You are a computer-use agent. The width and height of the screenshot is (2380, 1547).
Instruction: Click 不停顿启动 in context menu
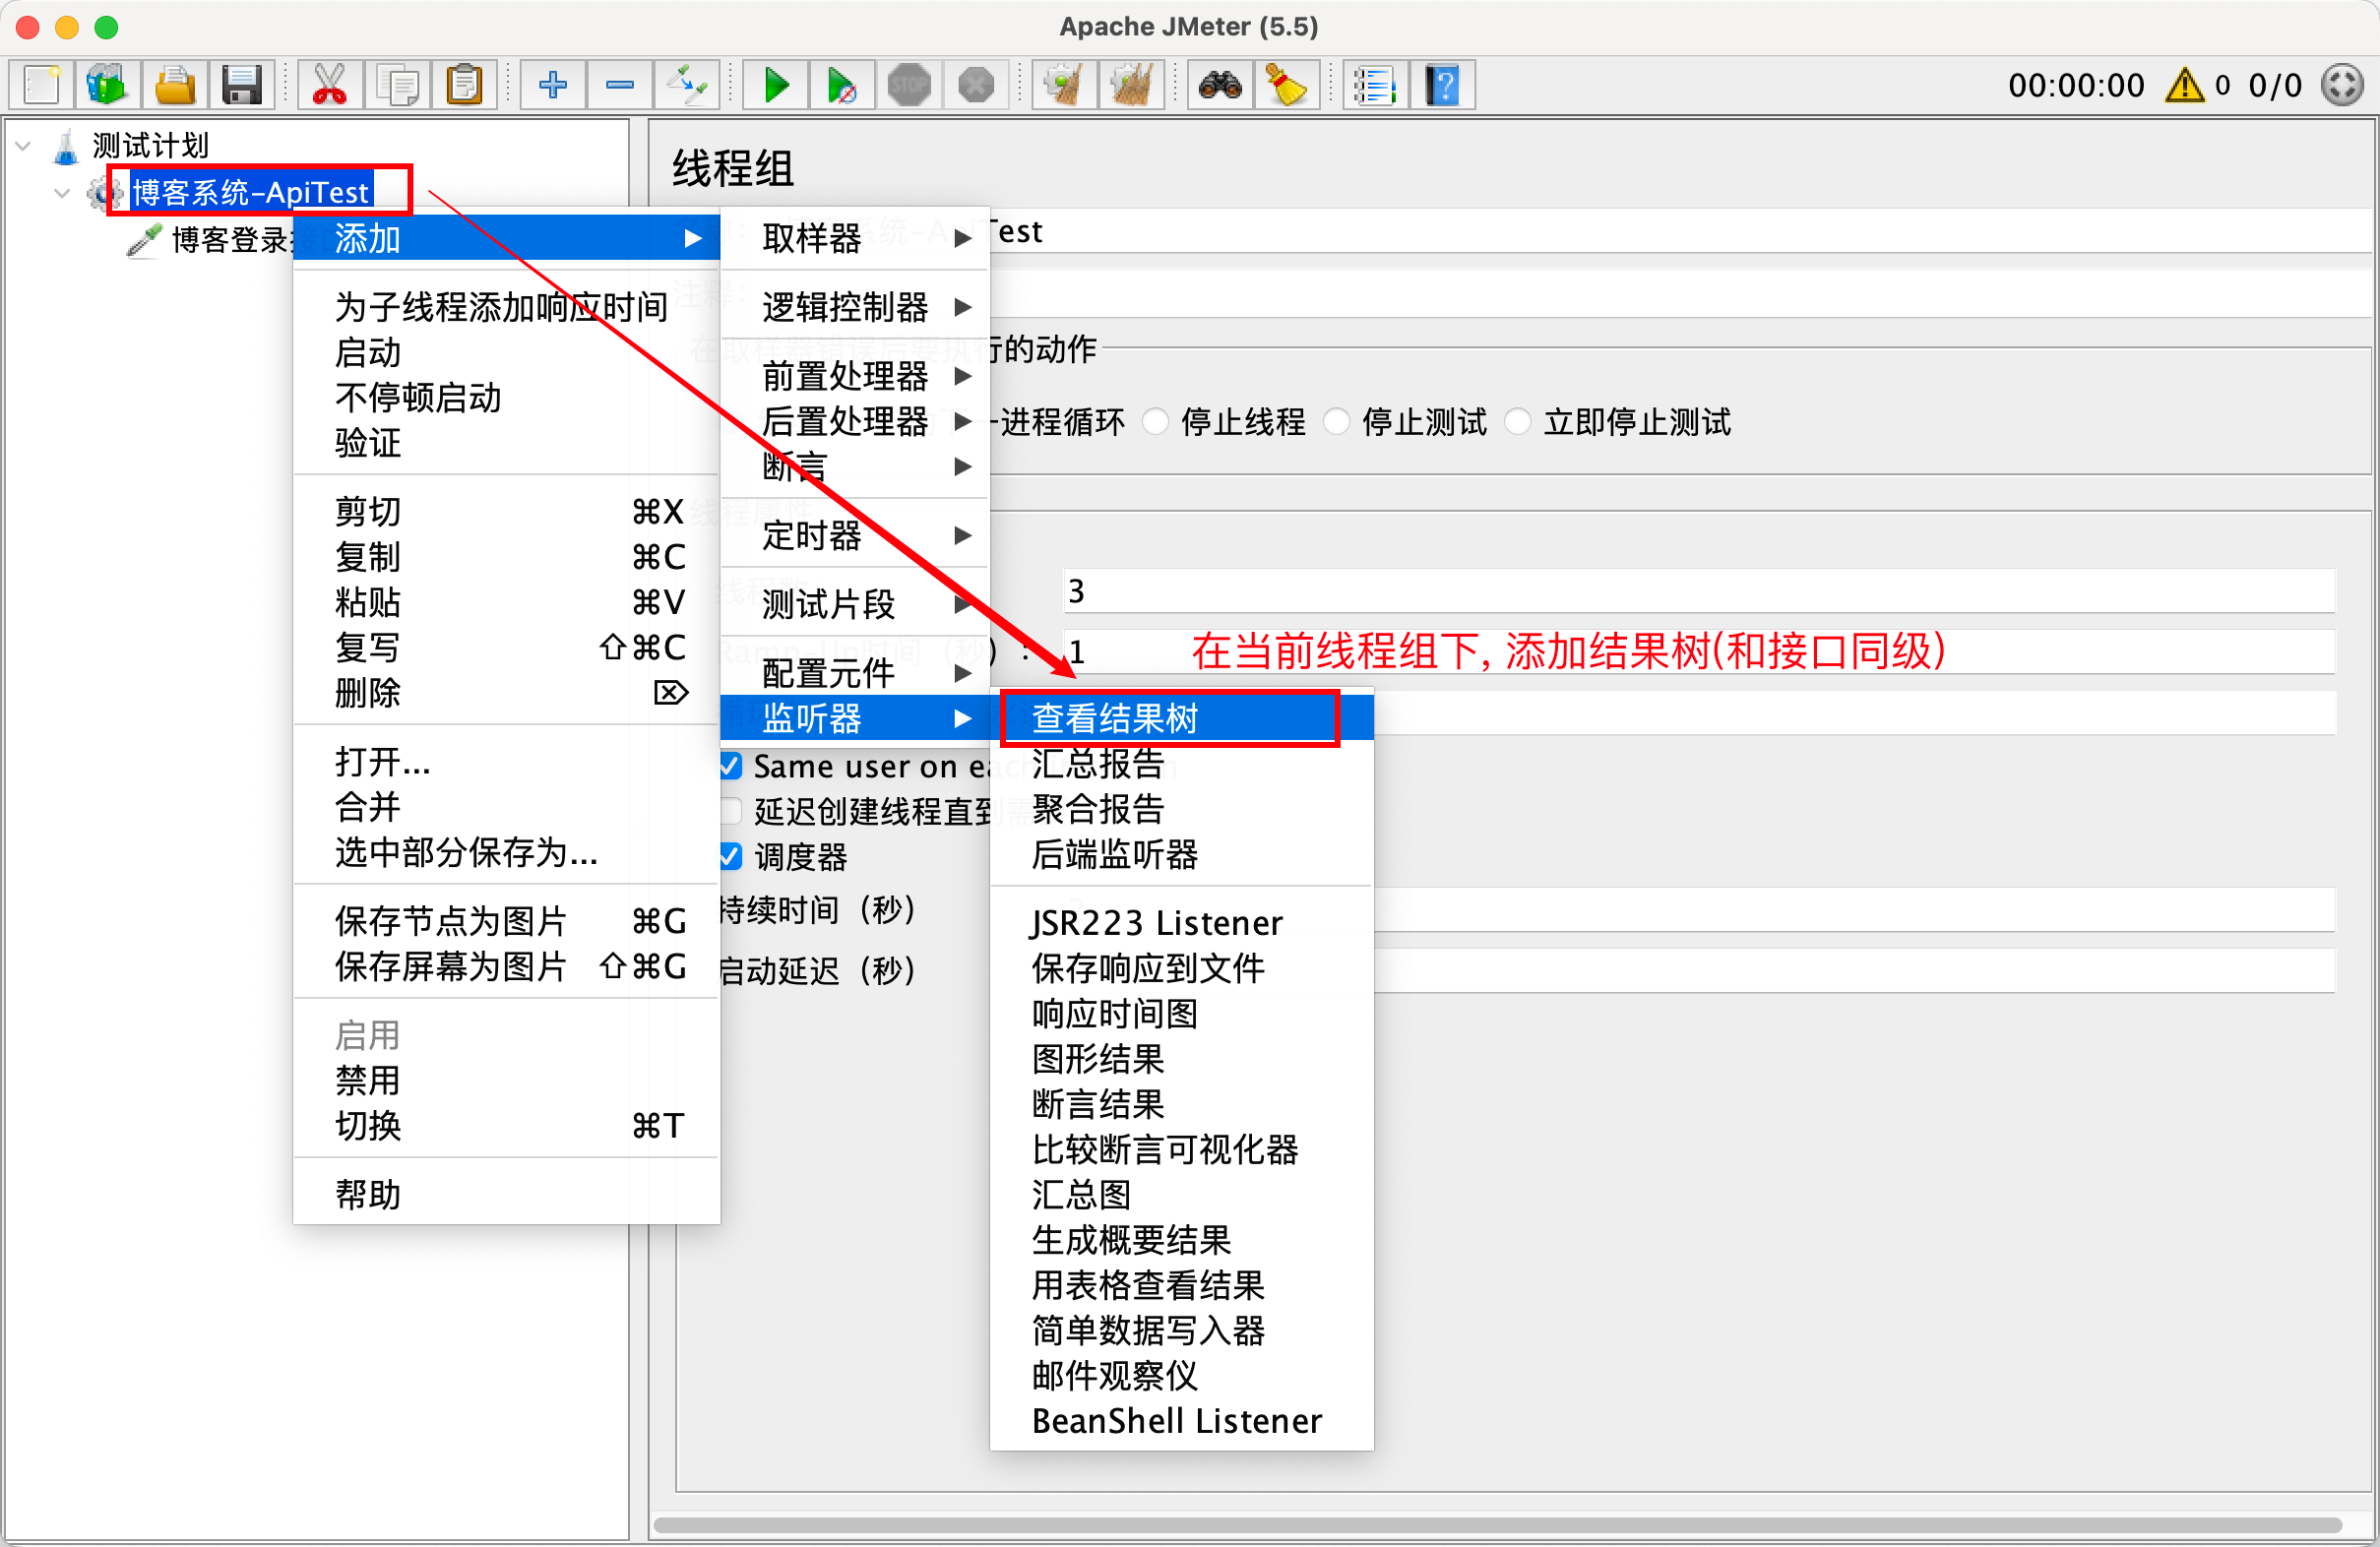point(506,398)
